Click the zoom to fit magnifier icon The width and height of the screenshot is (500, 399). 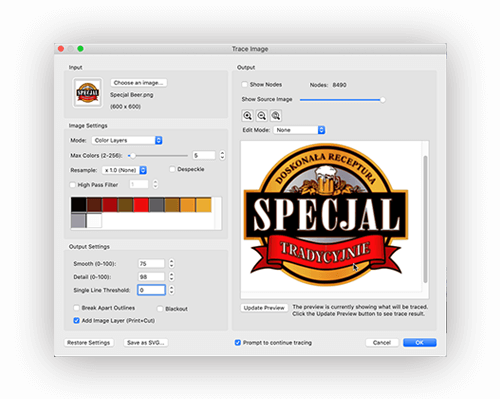click(276, 116)
